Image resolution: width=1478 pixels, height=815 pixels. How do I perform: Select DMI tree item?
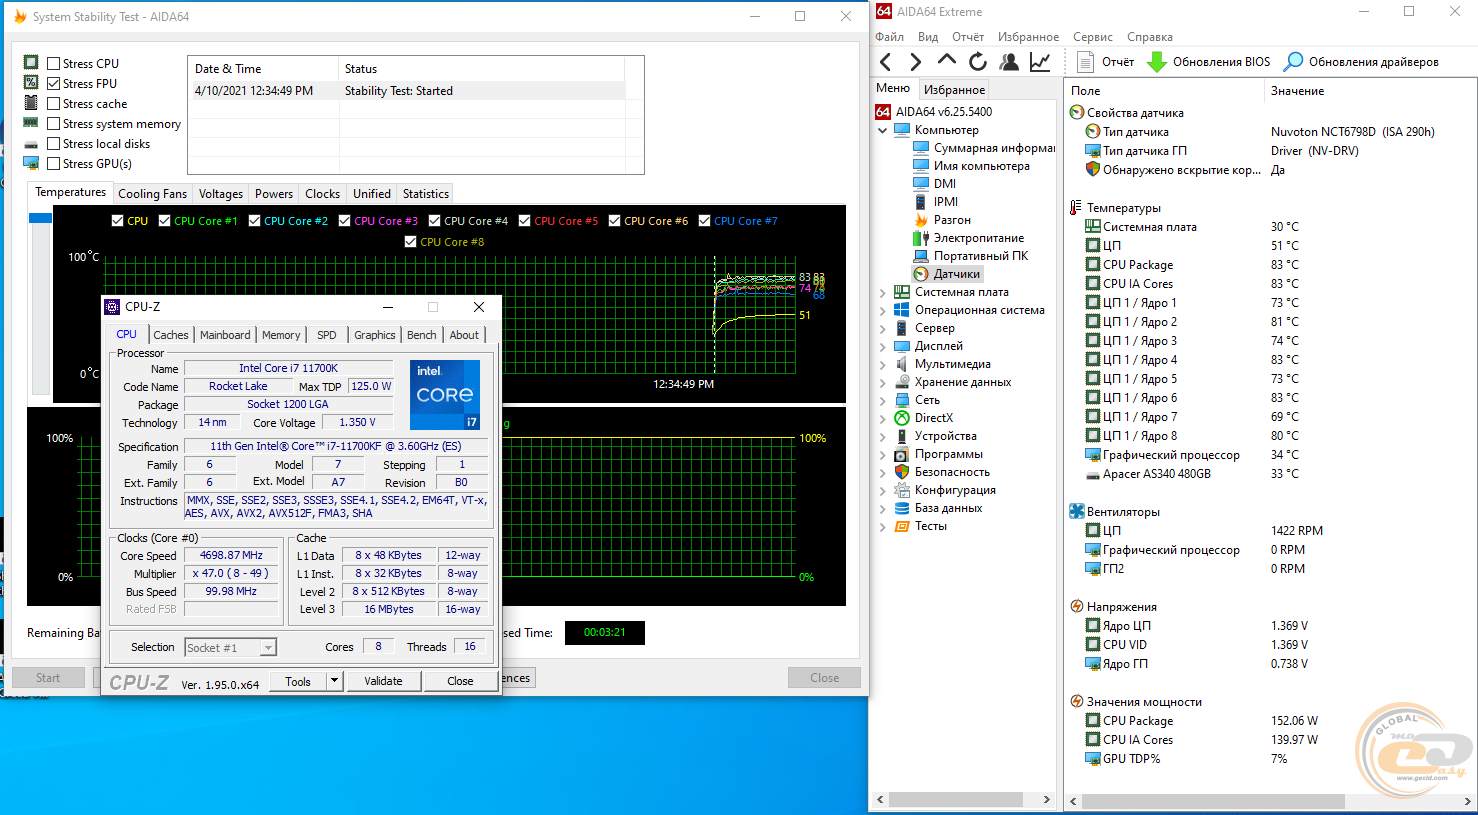coord(934,184)
